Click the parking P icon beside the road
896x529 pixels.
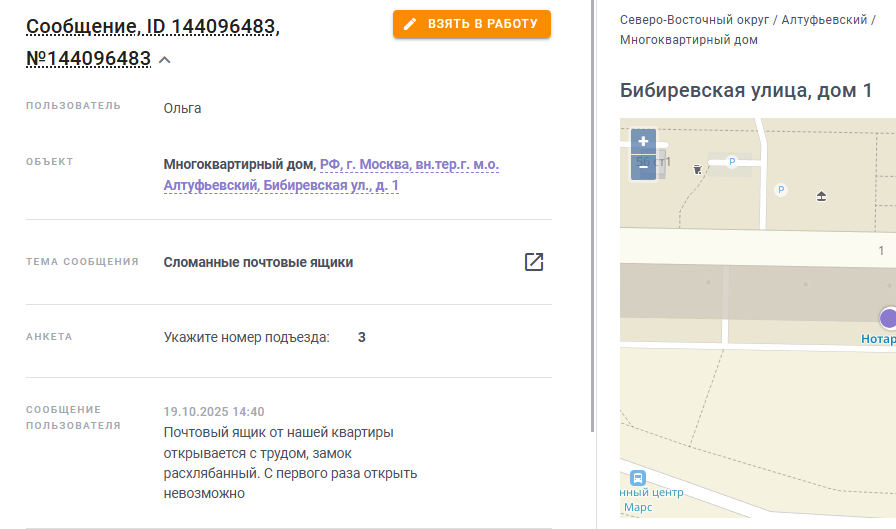point(781,190)
